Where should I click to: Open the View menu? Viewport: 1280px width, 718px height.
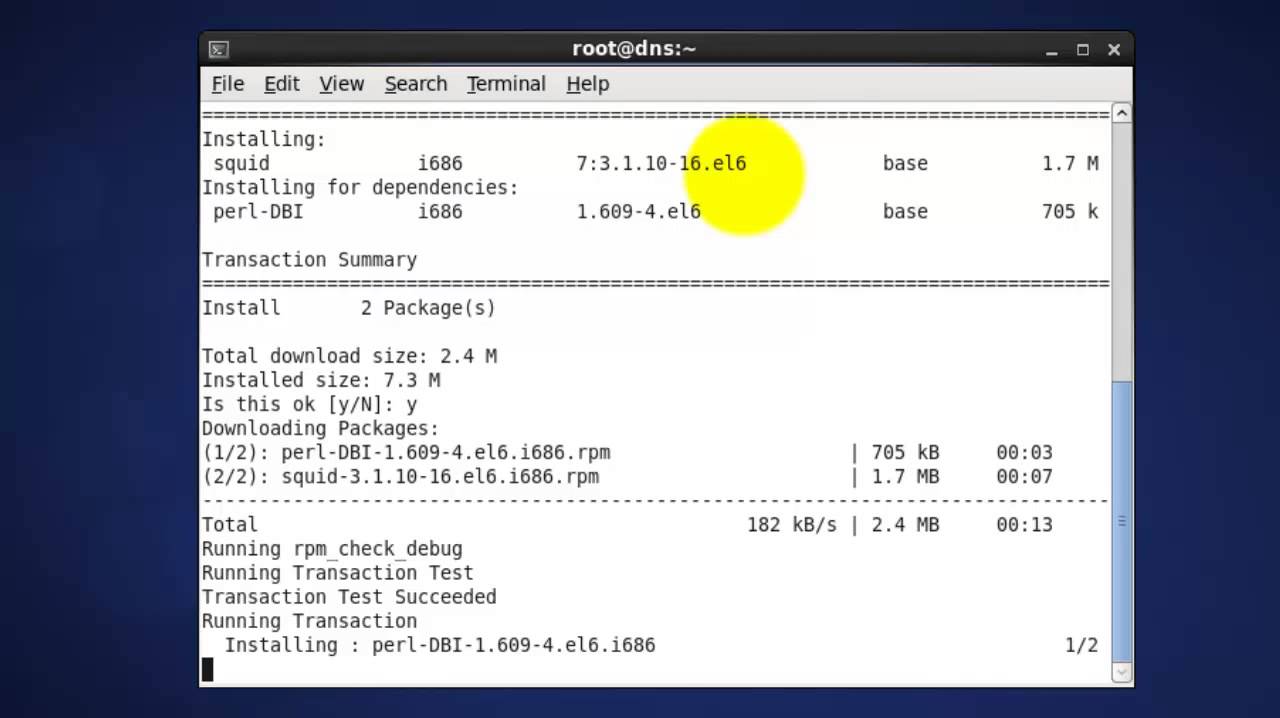pyautogui.click(x=341, y=84)
